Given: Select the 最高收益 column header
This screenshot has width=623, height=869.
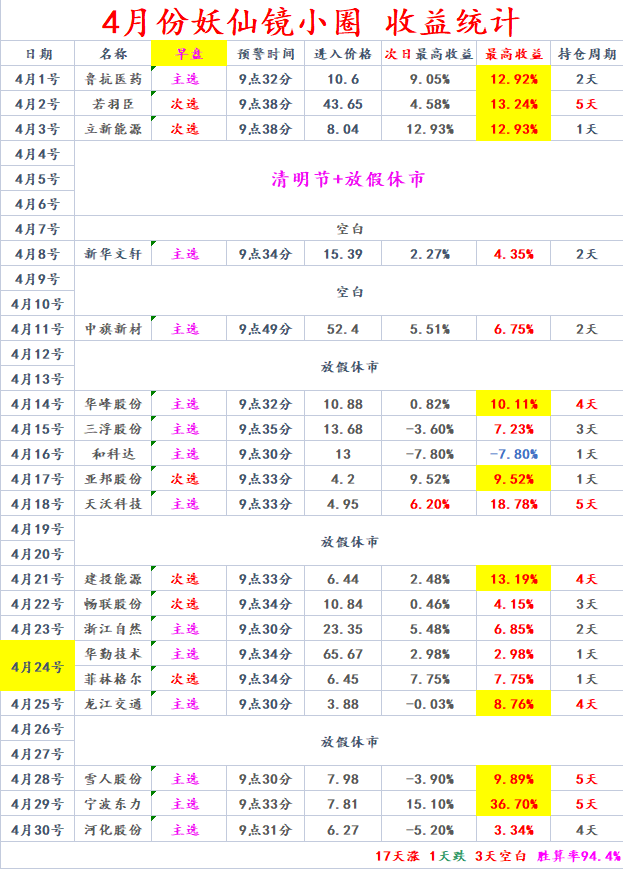Looking at the screenshot, I should 514,54.
